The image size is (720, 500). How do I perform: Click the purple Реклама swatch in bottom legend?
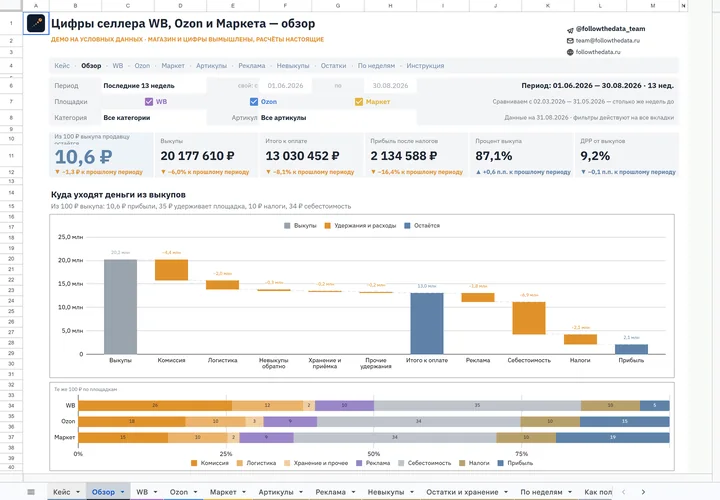(x=359, y=463)
